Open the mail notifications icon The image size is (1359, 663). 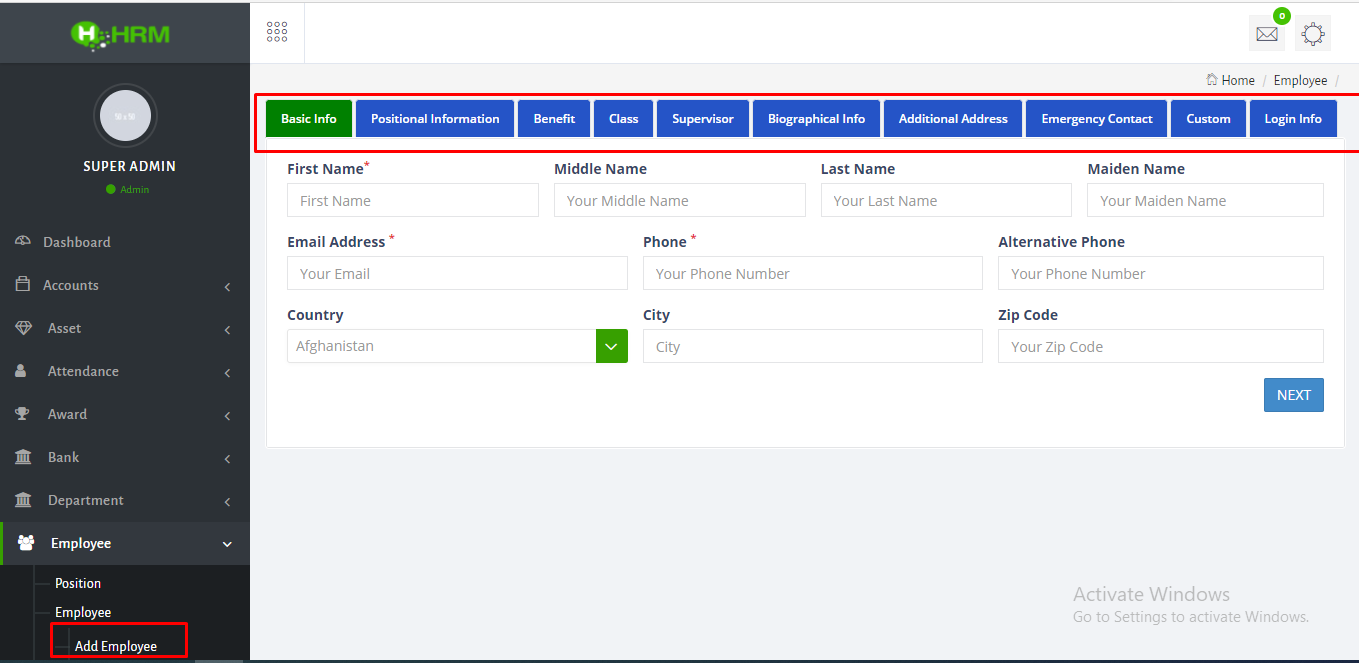coord(1266,34)
